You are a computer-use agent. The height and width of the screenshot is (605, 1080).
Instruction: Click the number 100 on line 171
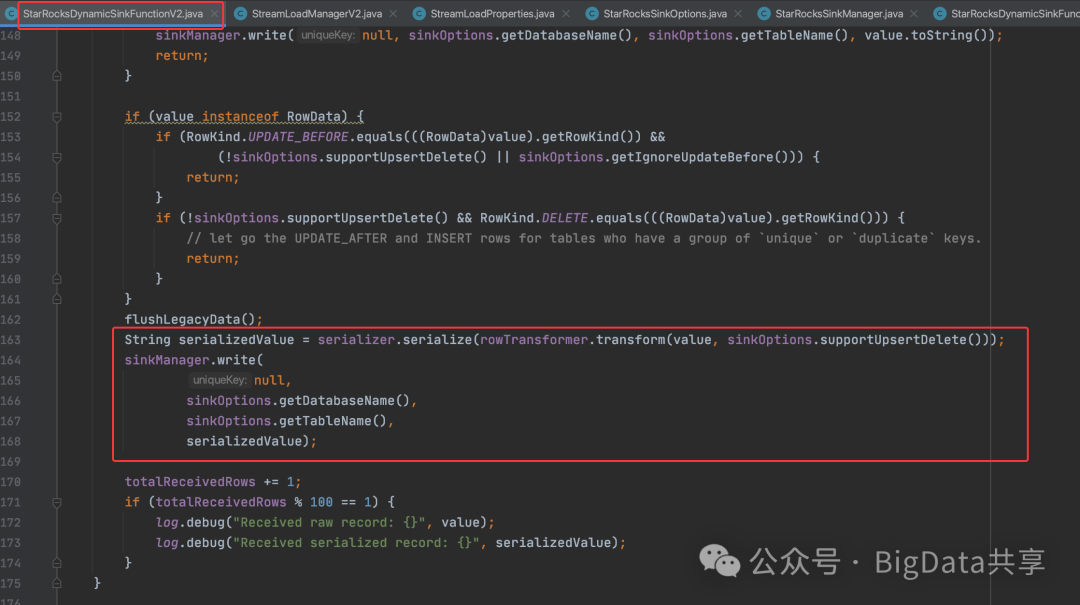coord(321,502)
